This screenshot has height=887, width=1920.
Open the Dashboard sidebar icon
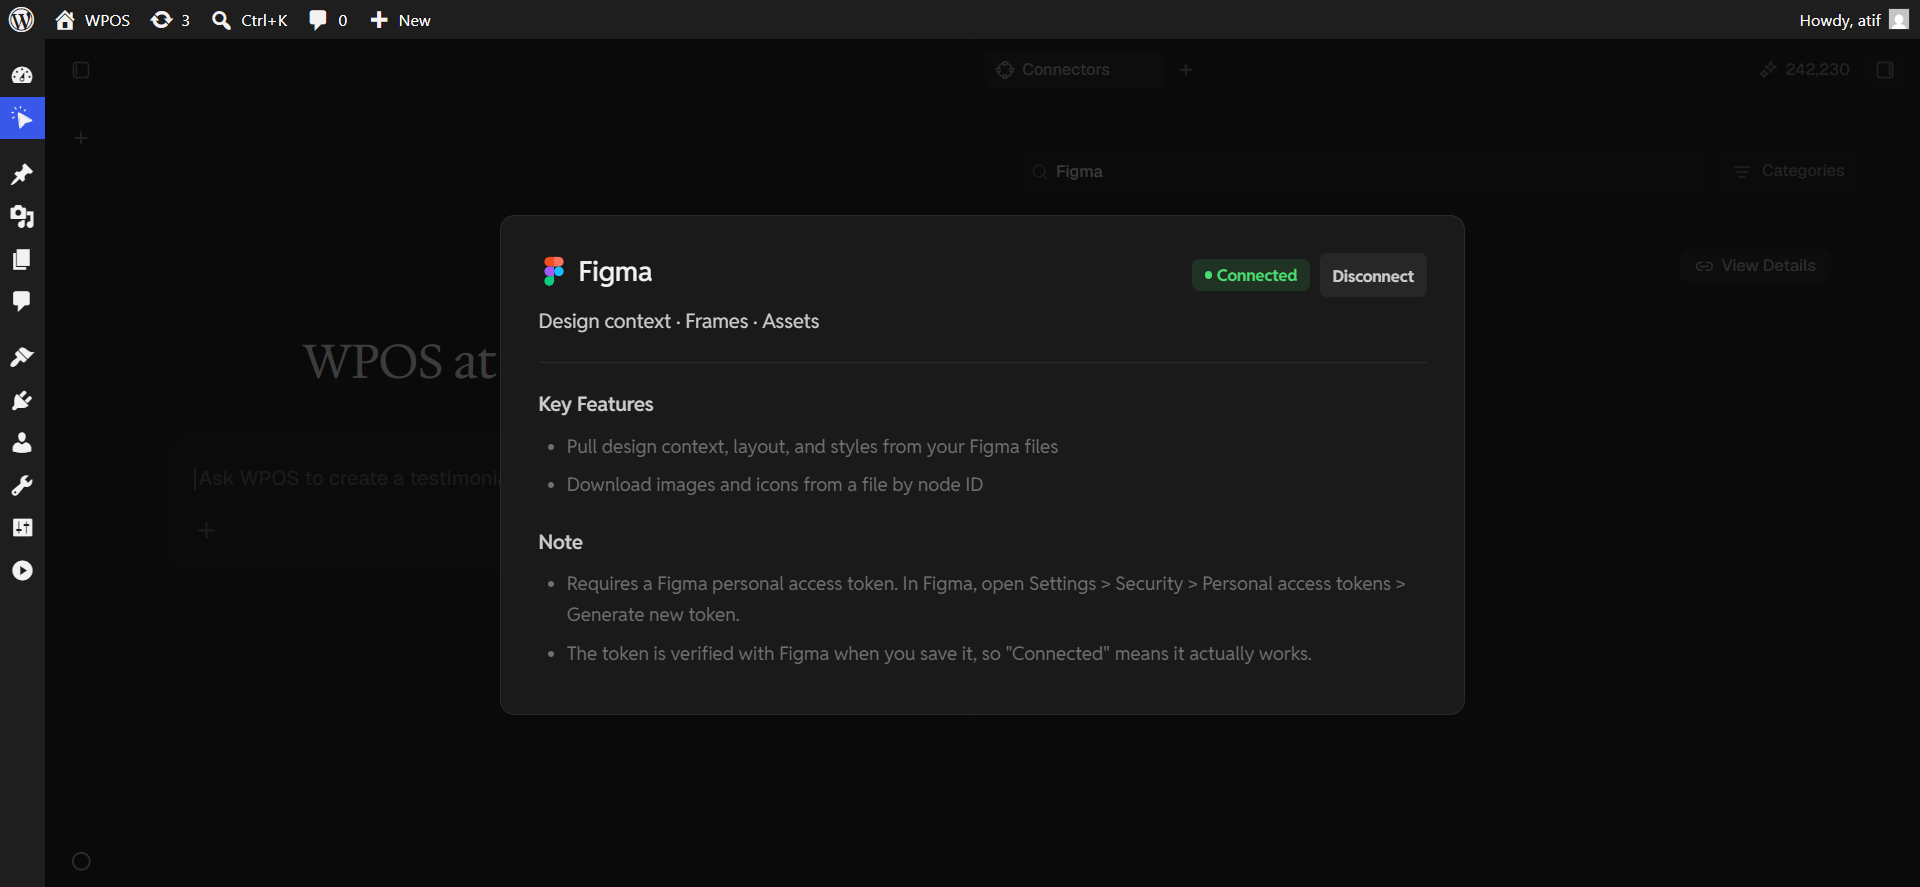tap(22, 76)
